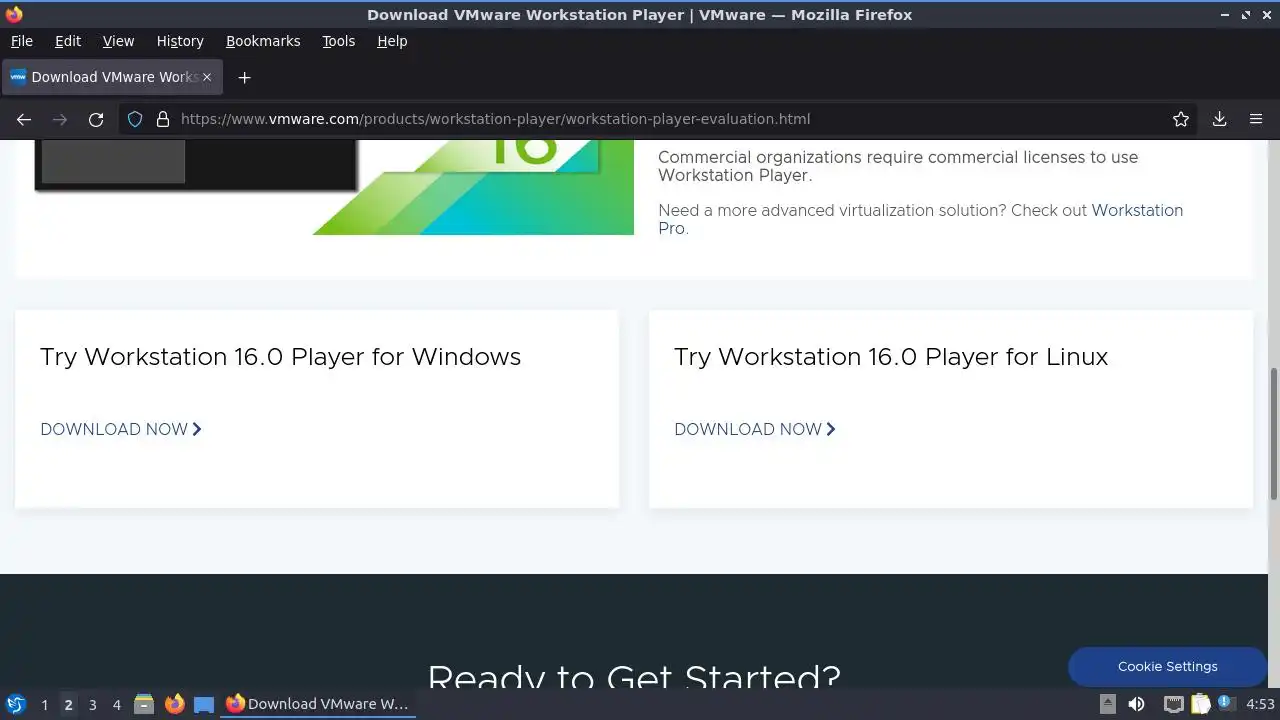Screen dimensions: 1280x720
Task: Go back to previous page
Action: coord(24,119)
